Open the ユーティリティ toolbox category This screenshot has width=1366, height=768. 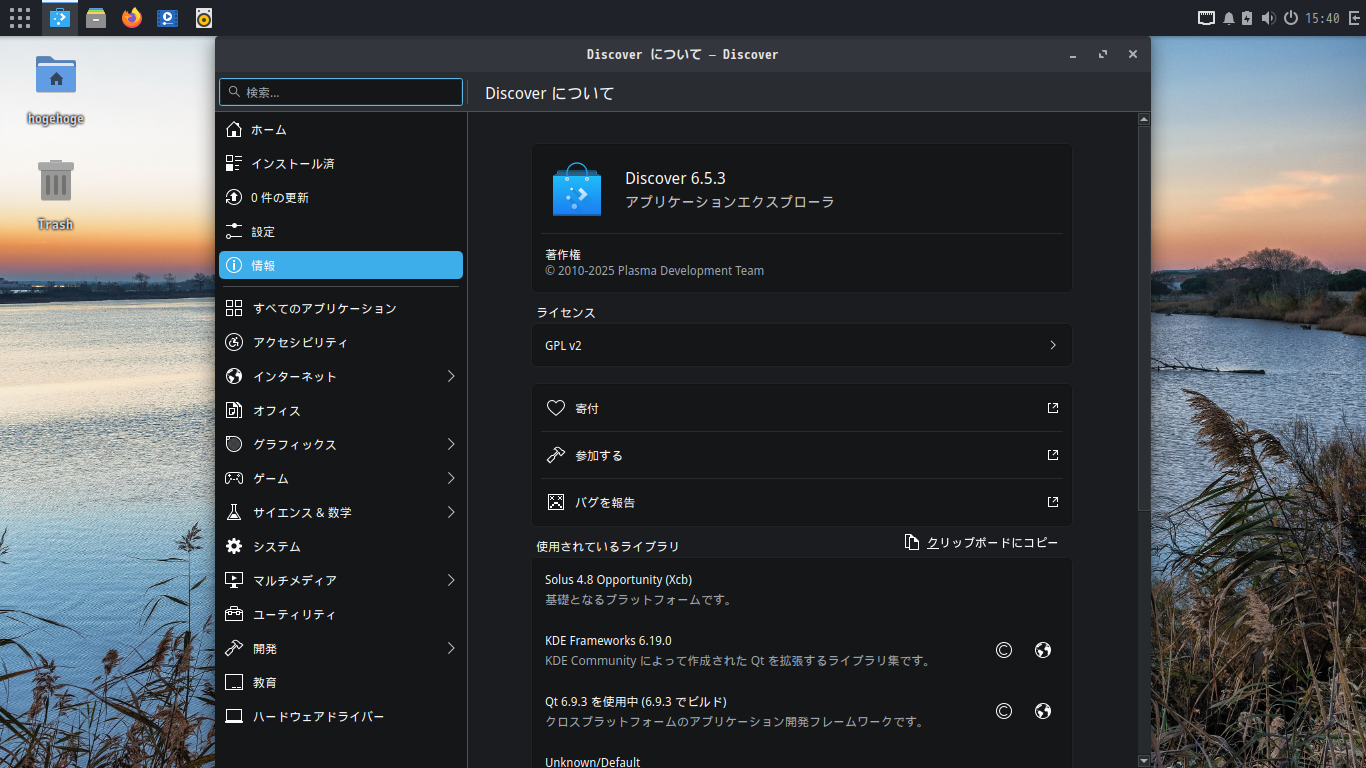(340, 615)
